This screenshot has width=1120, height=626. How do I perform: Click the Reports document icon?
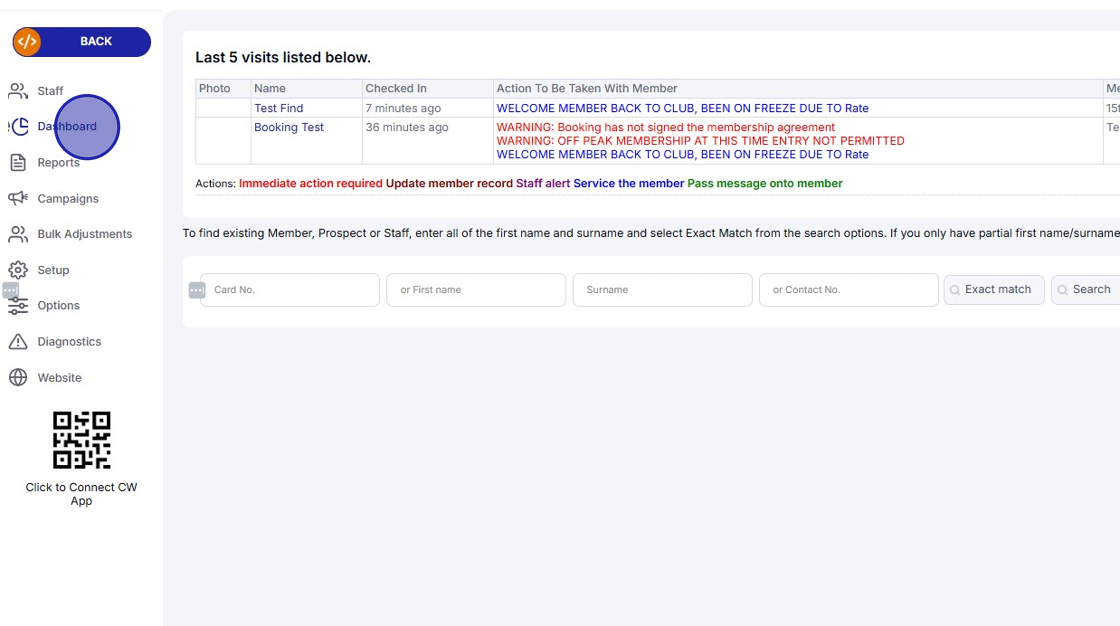pos(18,162)
